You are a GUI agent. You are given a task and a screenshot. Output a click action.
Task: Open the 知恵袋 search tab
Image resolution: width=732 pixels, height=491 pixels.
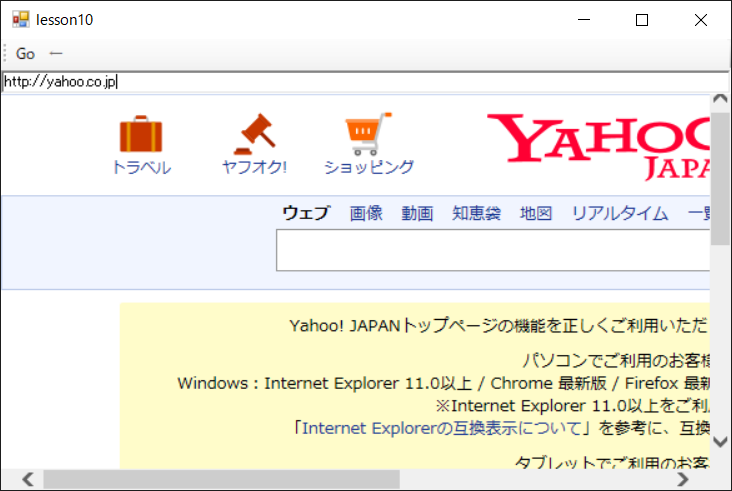476,213
